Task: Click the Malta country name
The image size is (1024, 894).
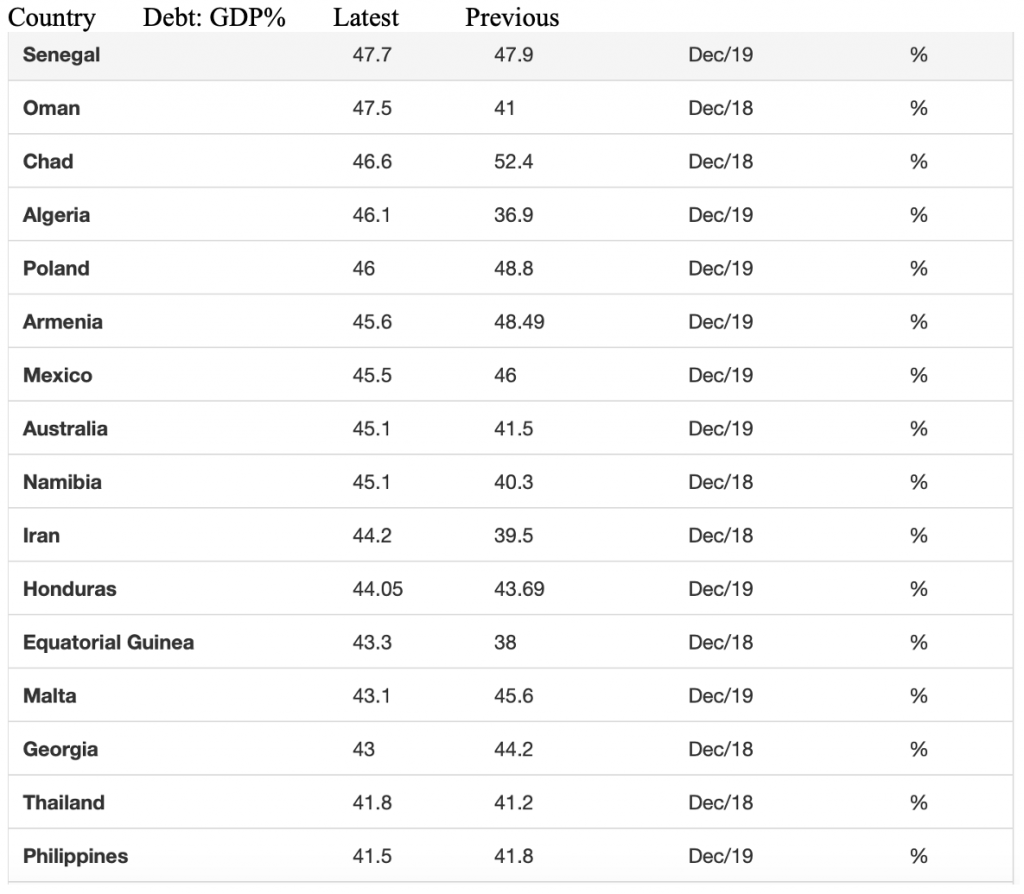Action: pyautogui.click(x=50, y=696)
